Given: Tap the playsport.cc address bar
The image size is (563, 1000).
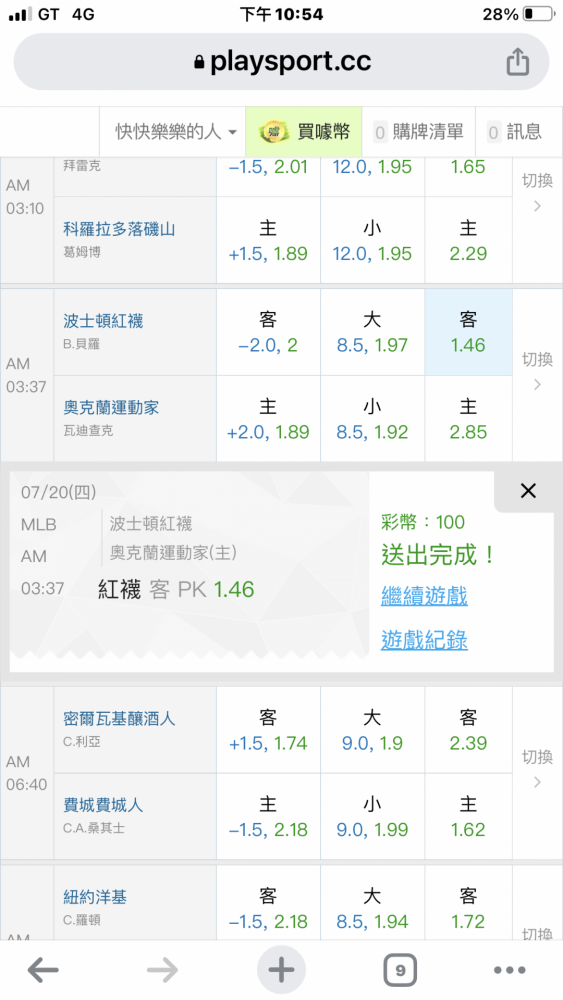Looking at the screenshot, I should click(281, 62).
